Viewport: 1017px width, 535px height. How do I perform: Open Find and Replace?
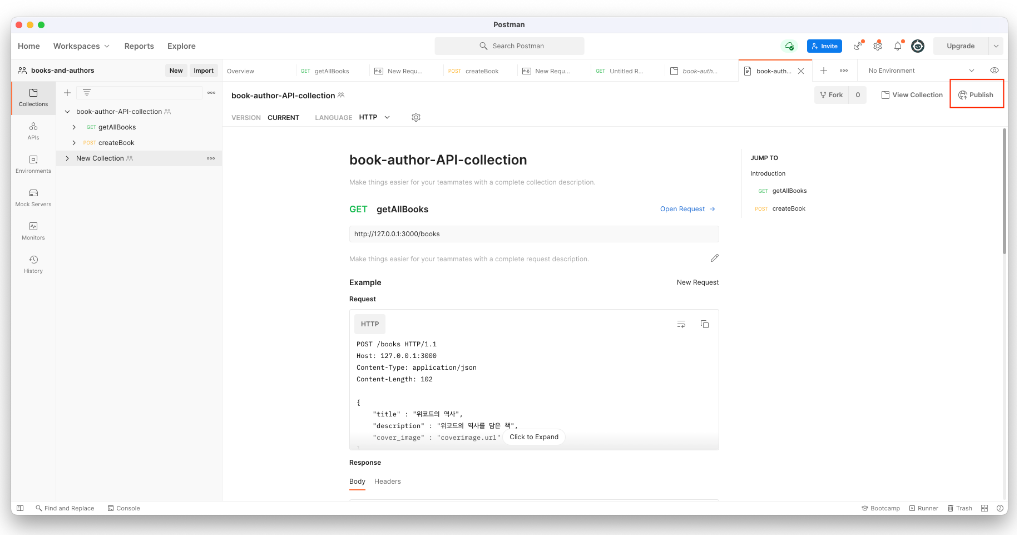(x=65, y=508)
